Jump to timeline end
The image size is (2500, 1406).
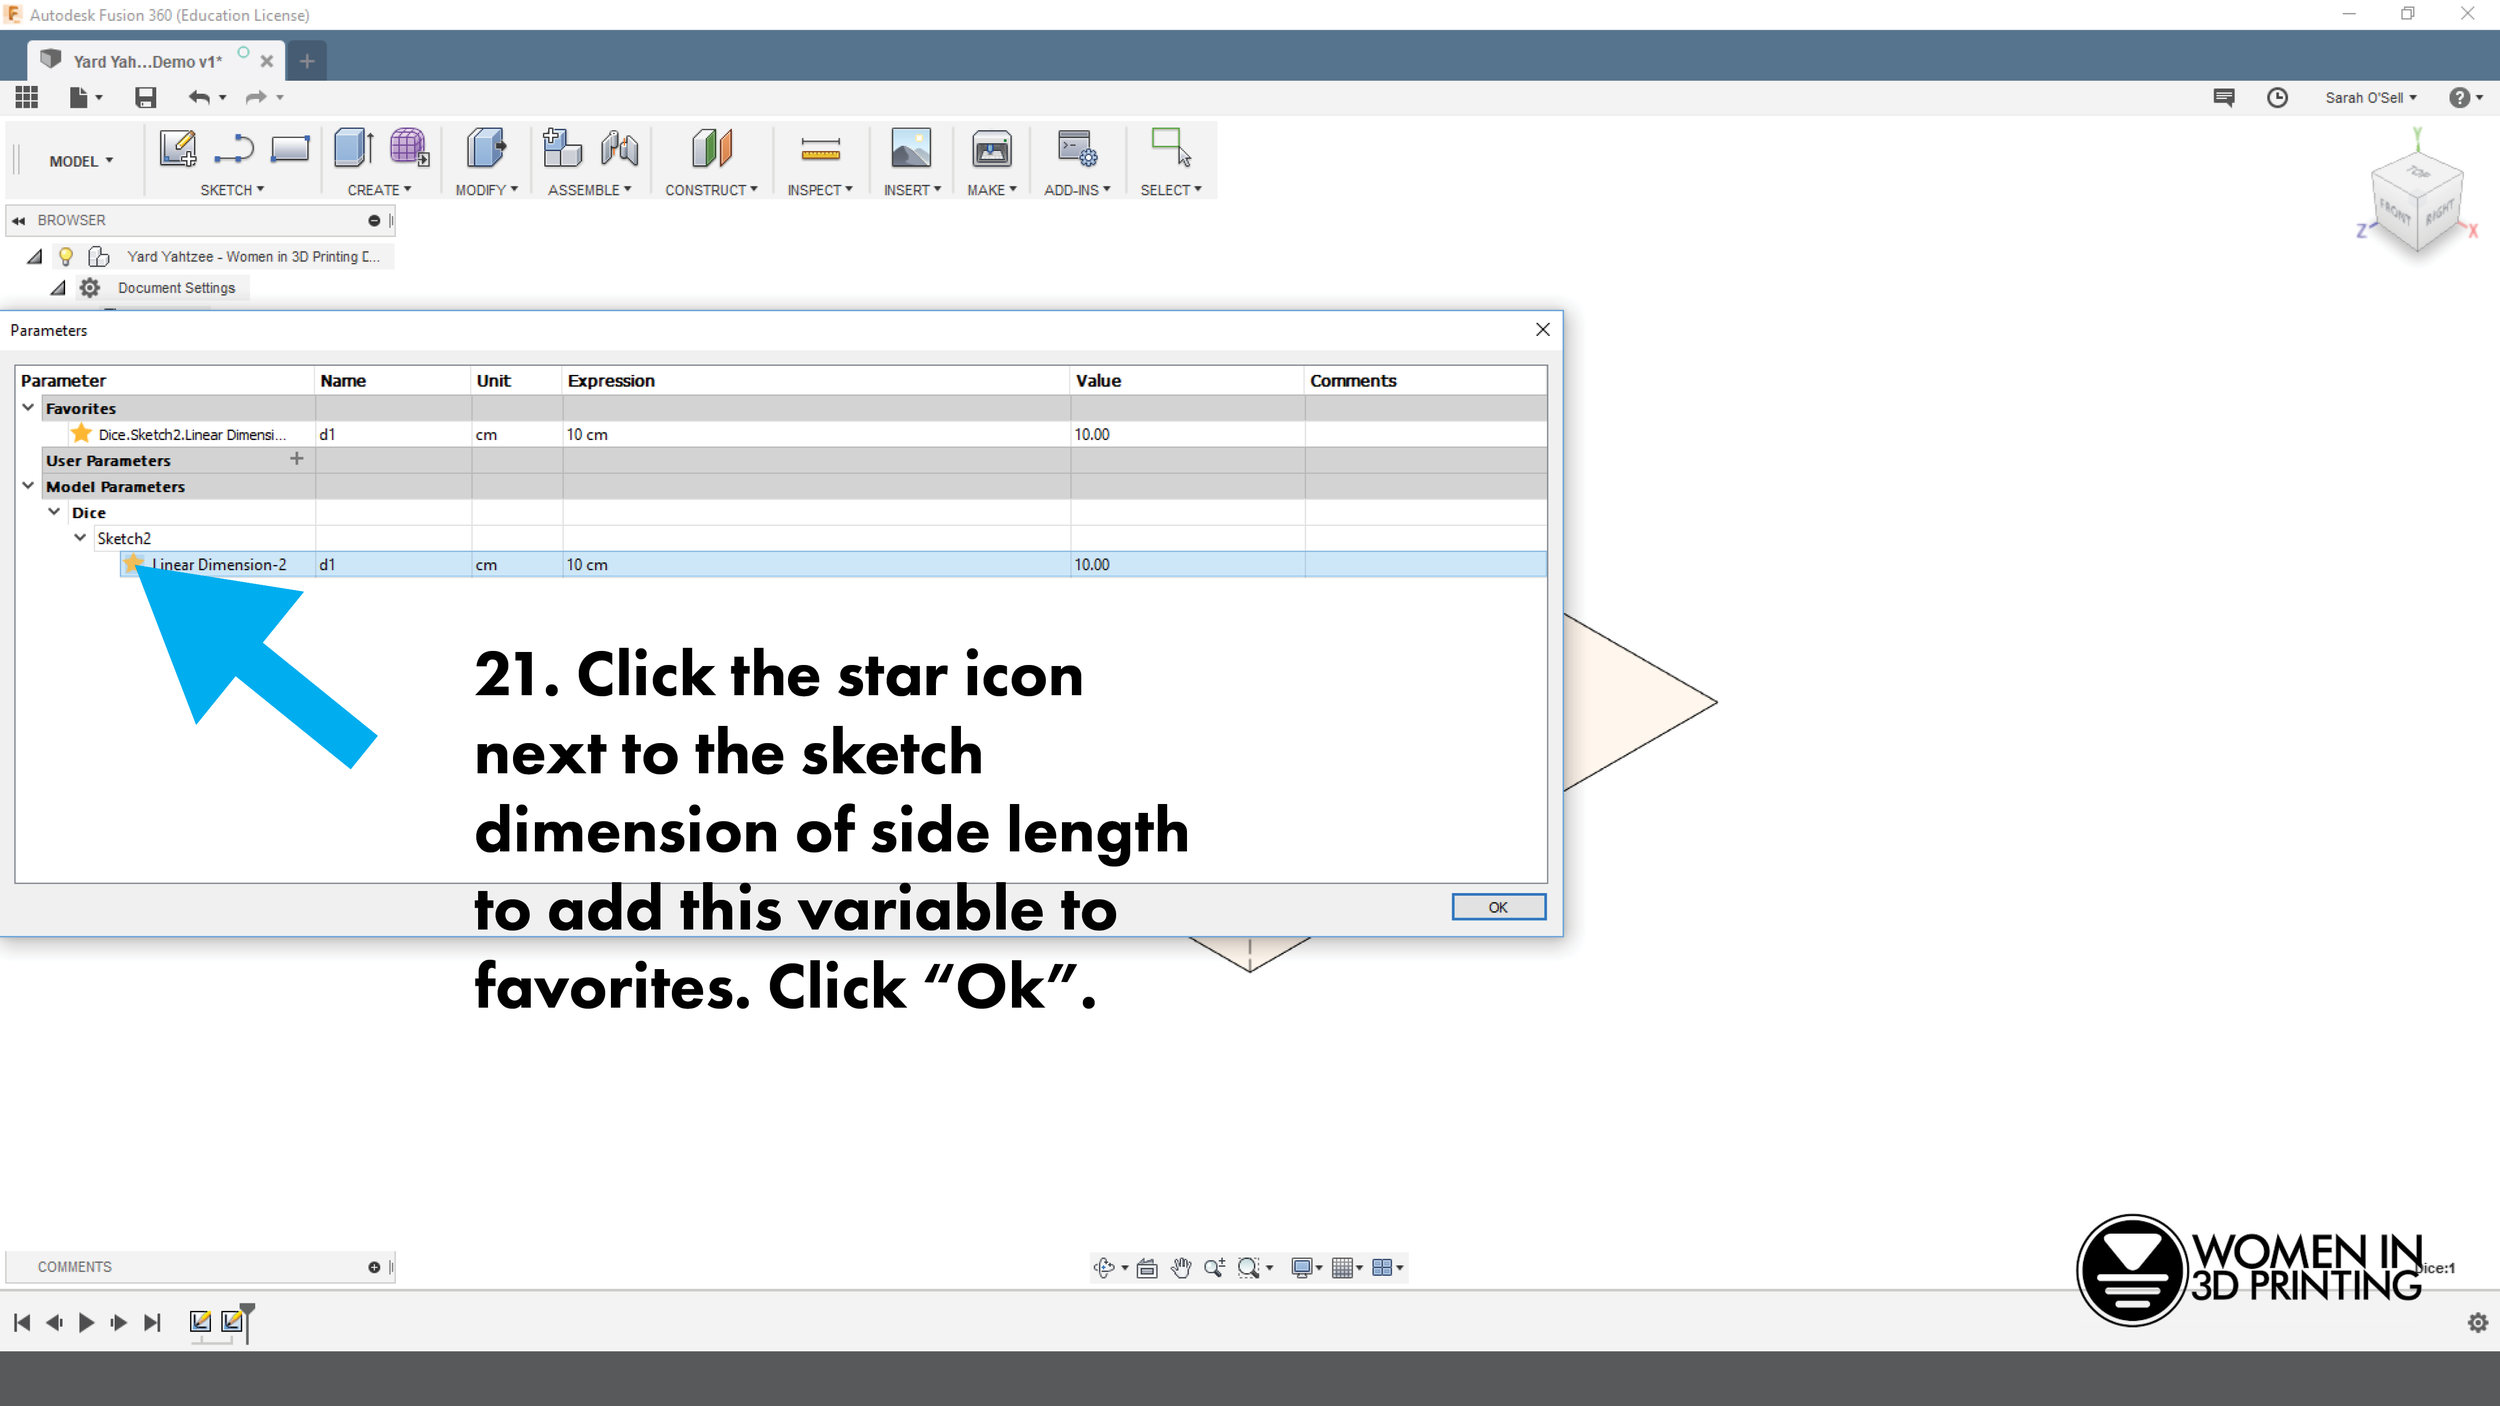coord(152,1323)
